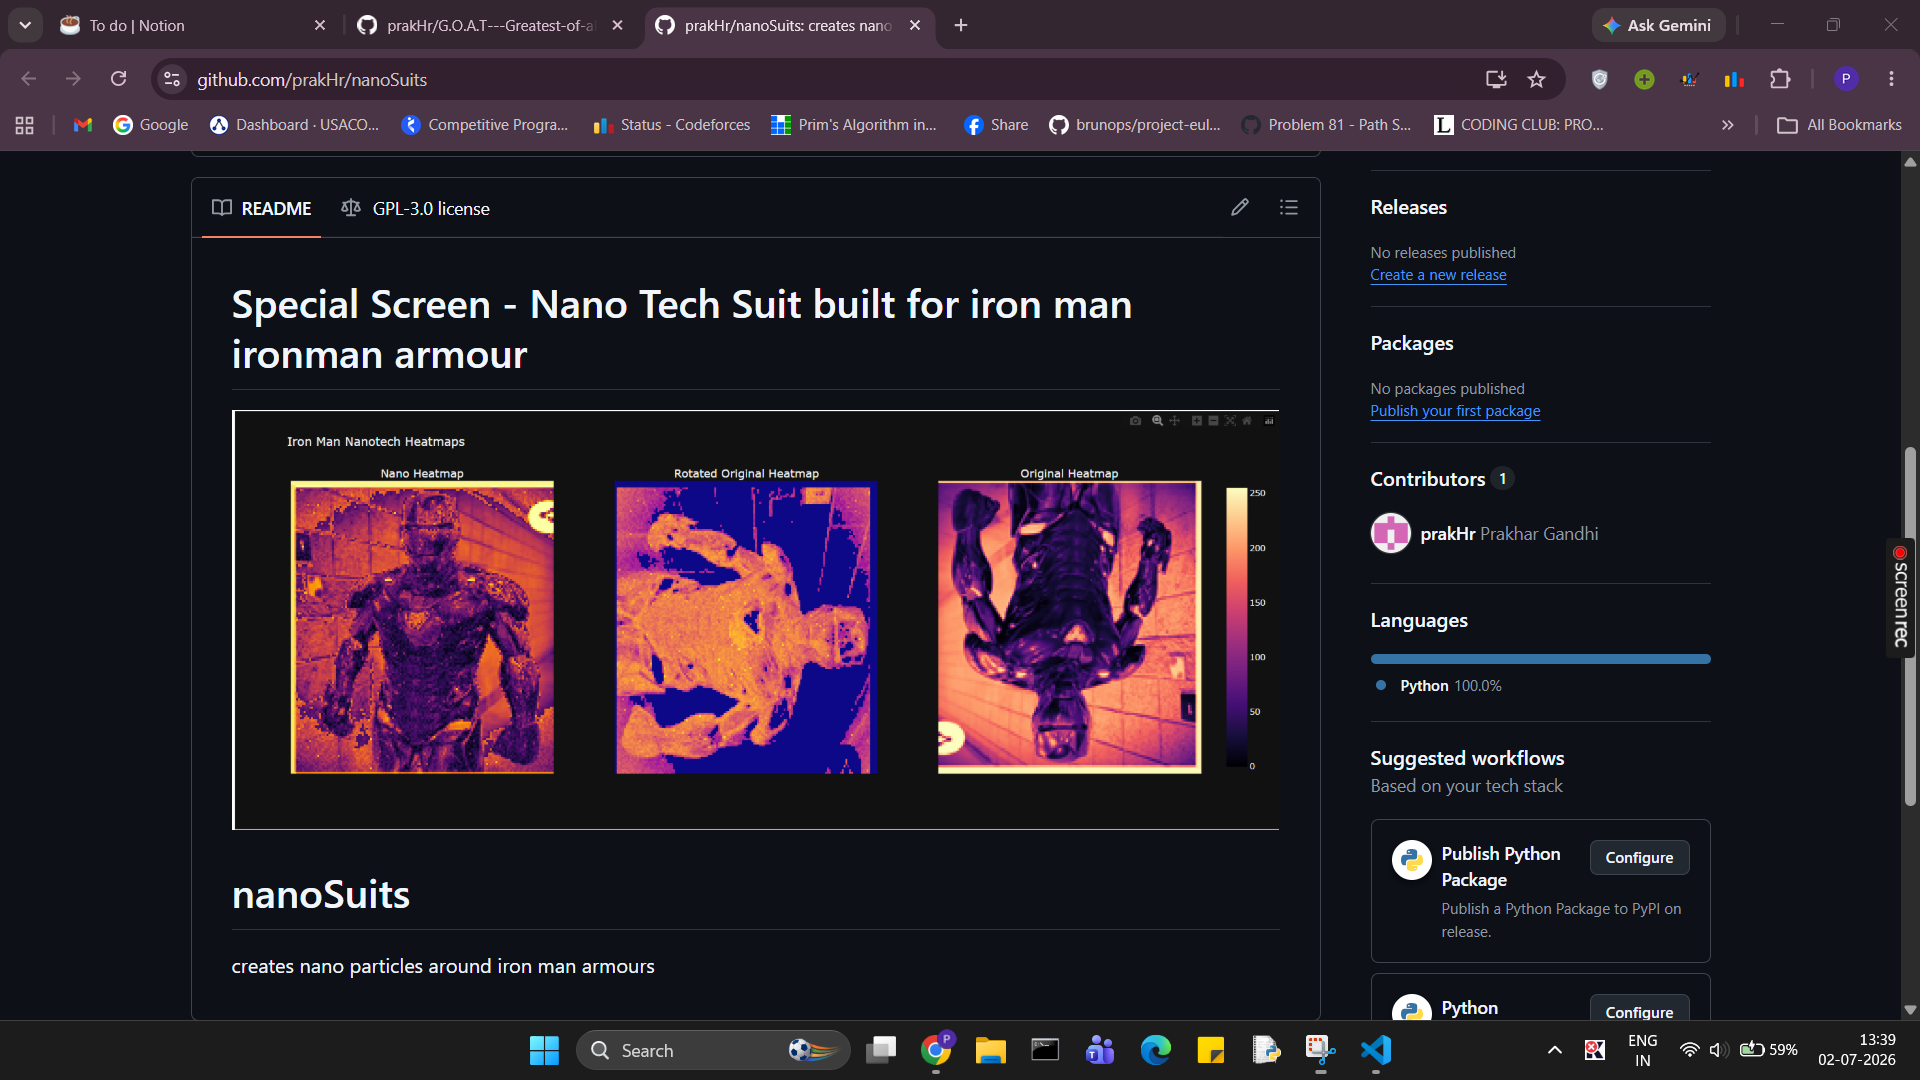Open a new browser tab
The image size is (1920, 1080).
coord(961,25)
